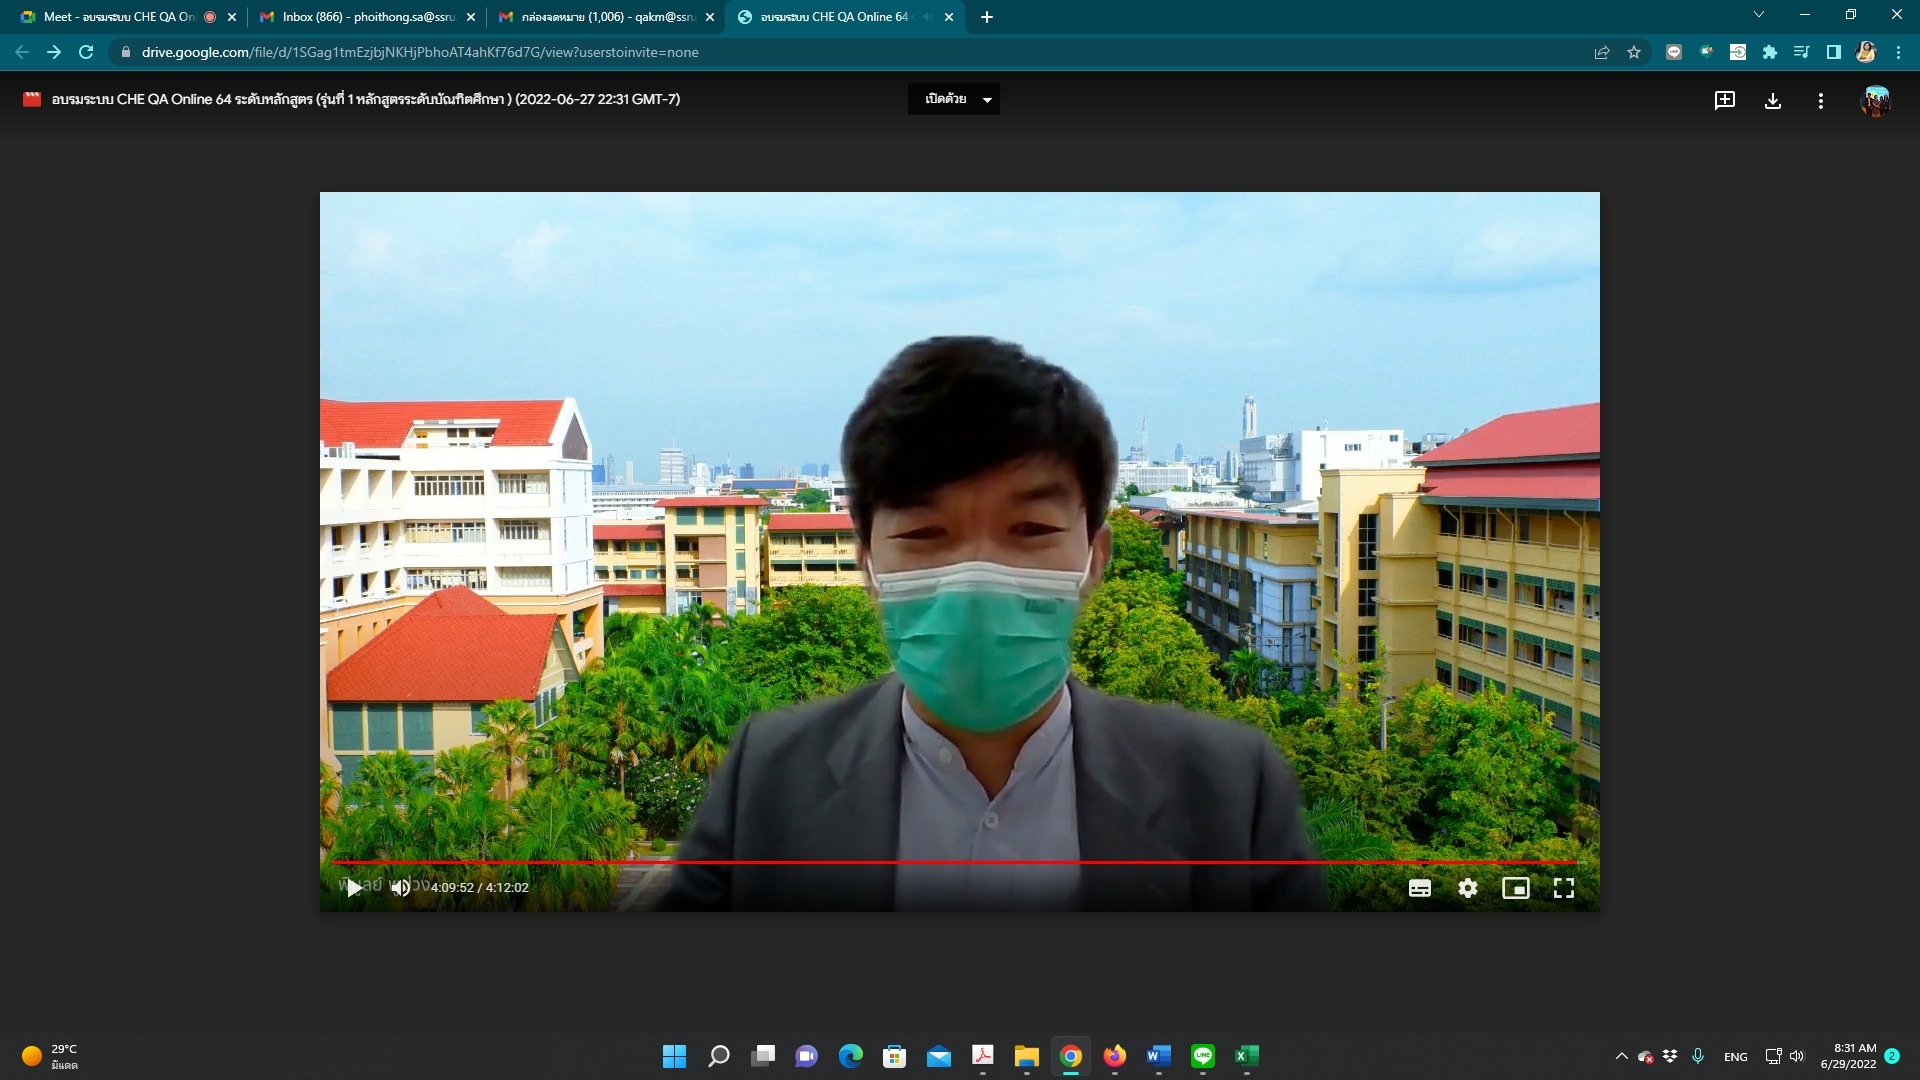This screenshot has height=1080, width=1920.
Task: Open the three-dot more actions menu
Action: pos(1820,100)
